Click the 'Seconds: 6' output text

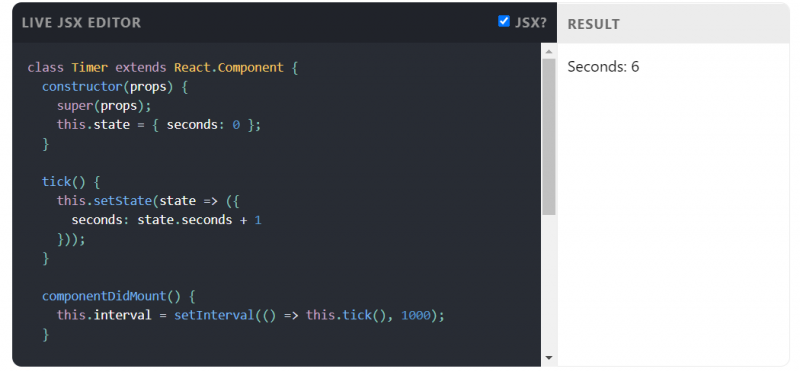[x=603, y=67]
